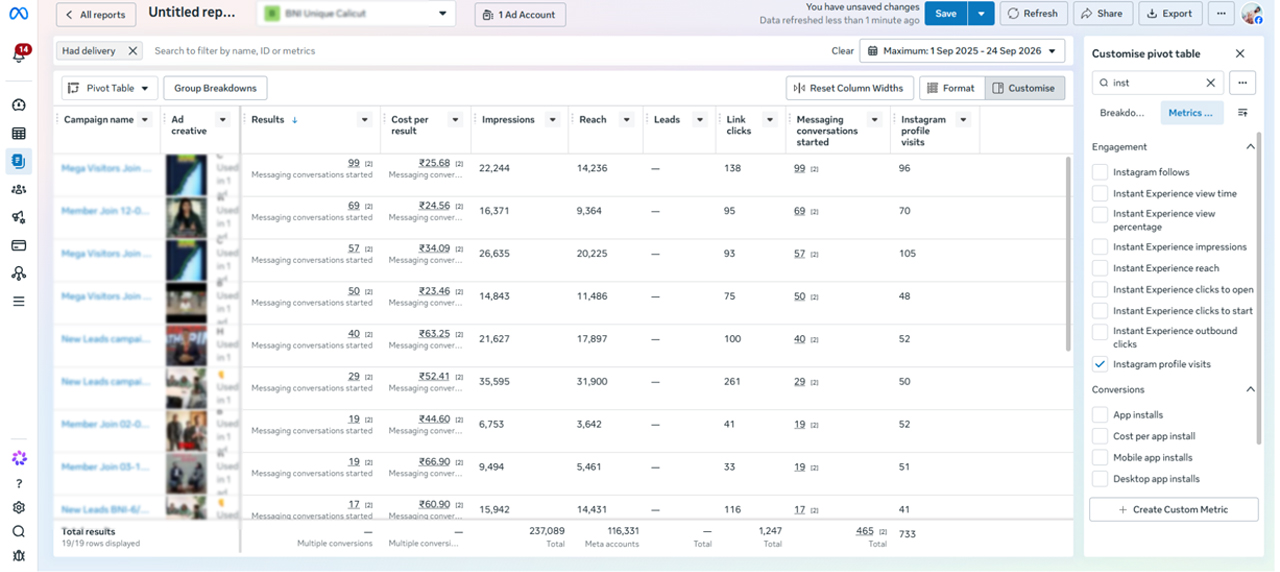Click the purple AI sparkle icon in sidebar
Viewport: 1280px width, 572px height.
18,458
